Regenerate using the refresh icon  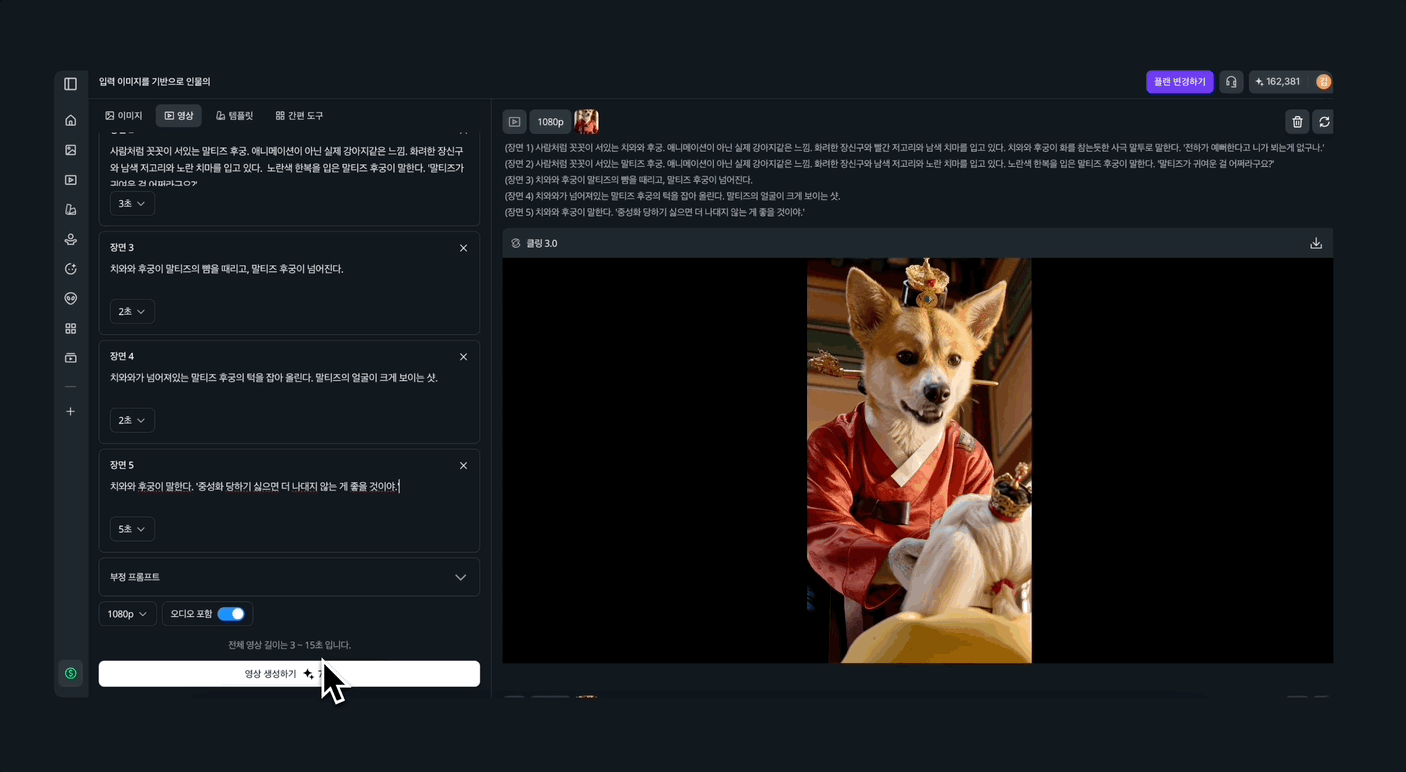coord(1324,122)
